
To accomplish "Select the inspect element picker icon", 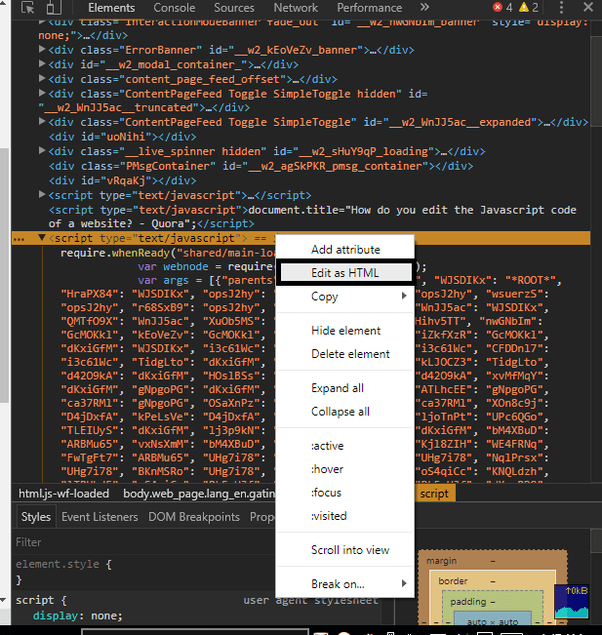I will (x=28, y=7).
